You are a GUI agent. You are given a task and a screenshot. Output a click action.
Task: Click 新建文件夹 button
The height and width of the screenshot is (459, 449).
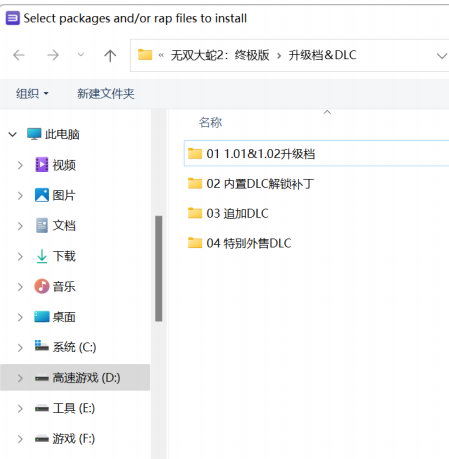(106, 94)
